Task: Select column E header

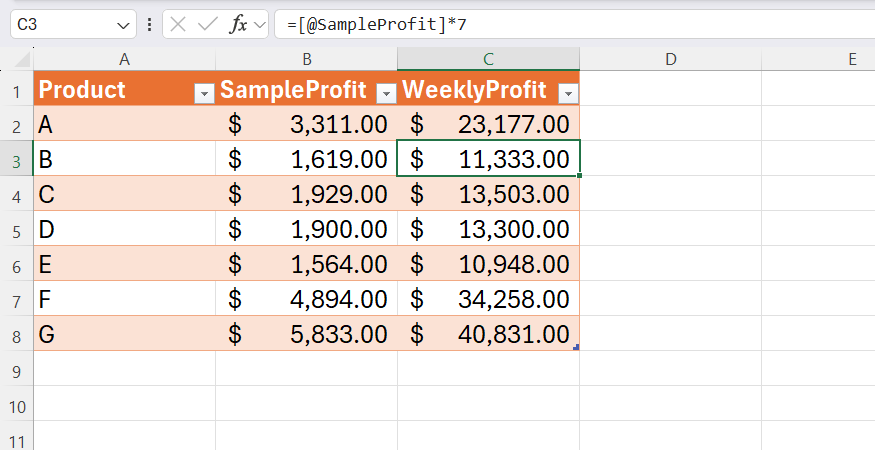Action: tap(818, 59)
